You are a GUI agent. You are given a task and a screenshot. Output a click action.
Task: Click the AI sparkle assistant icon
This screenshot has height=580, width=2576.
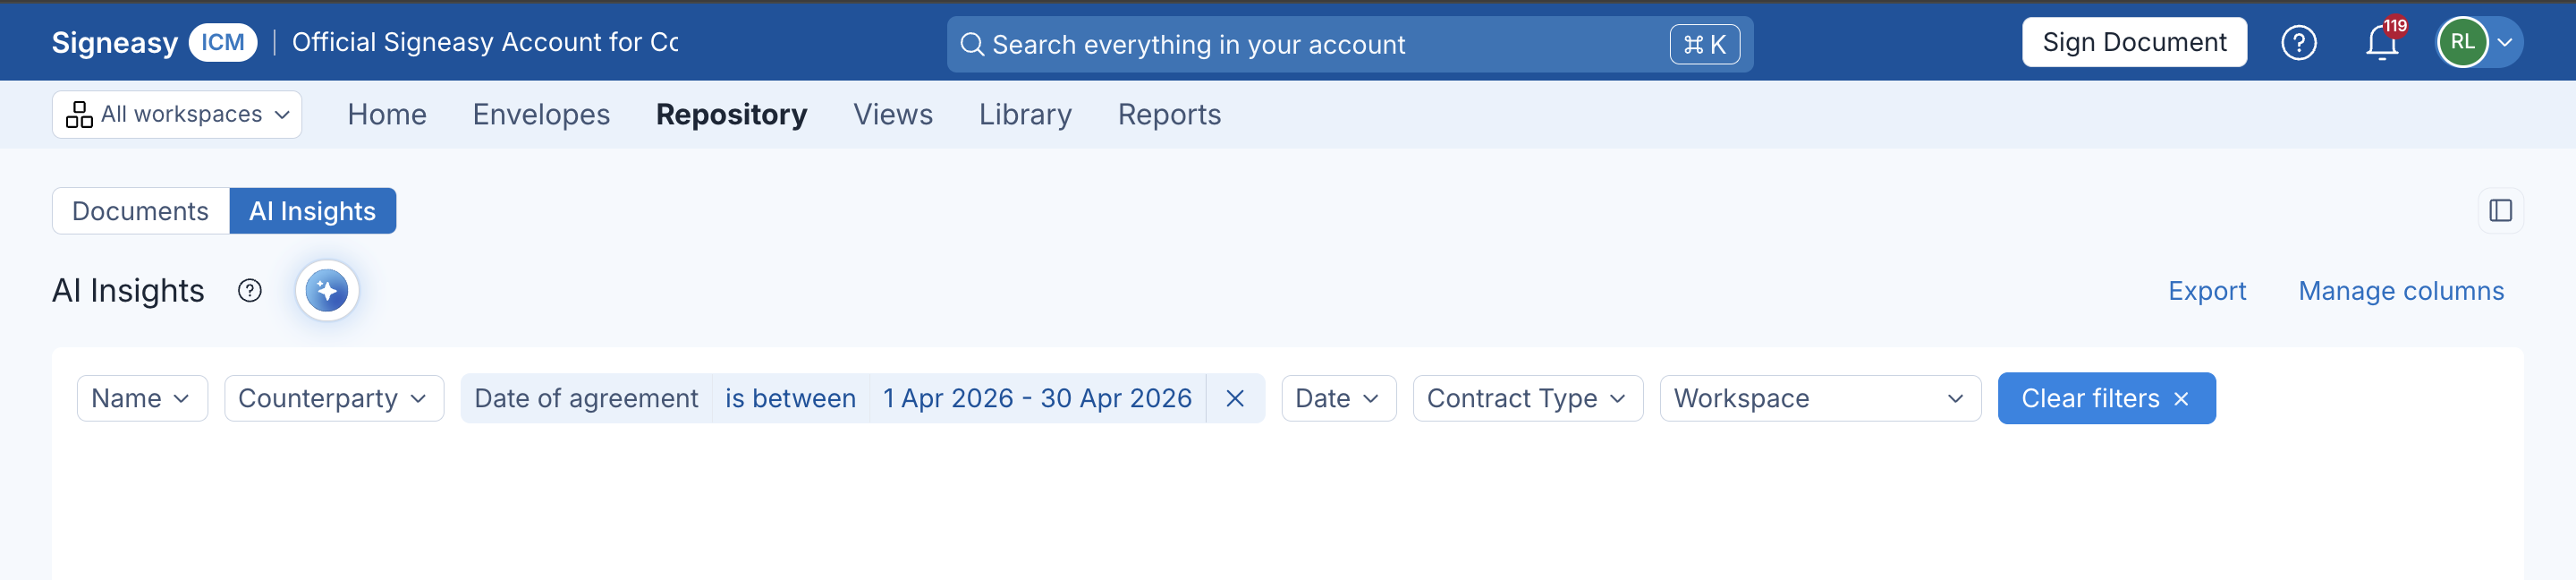pyautogui.click(x=327, y=291)
